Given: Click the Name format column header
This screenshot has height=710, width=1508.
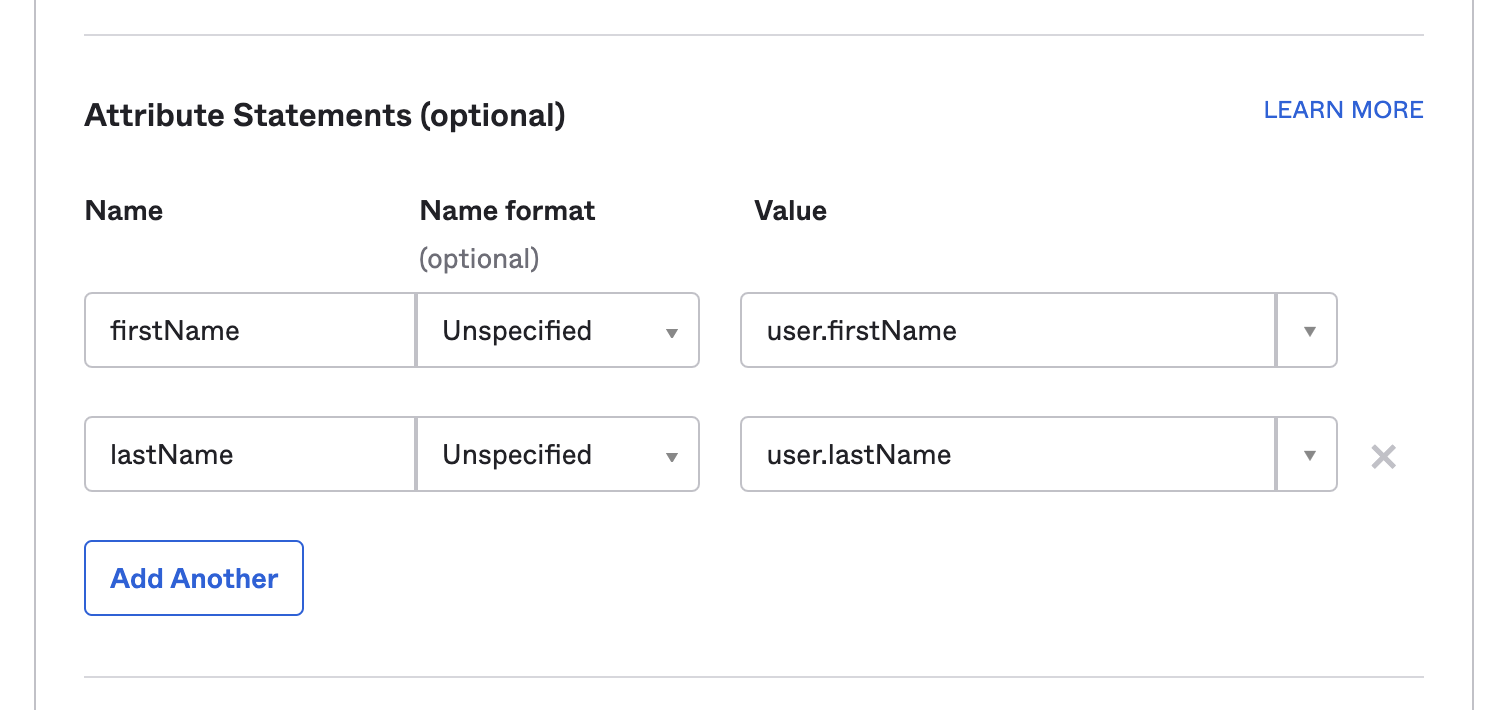Looking at the screenshot, I should (507, 211).
